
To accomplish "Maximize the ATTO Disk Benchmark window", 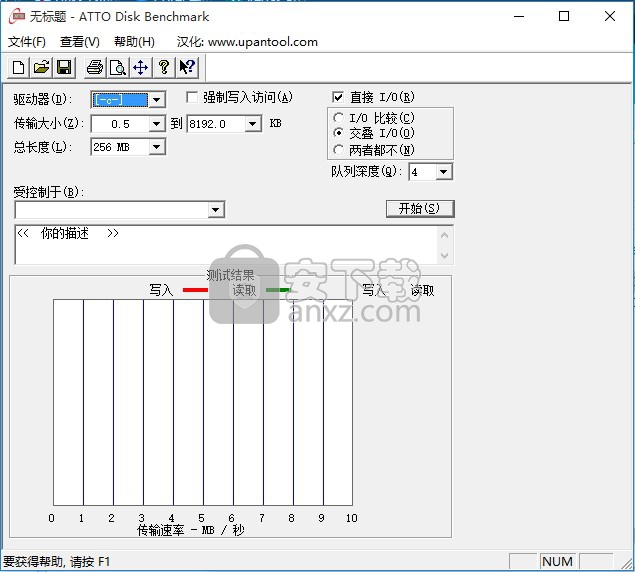I will pos(564,17).
